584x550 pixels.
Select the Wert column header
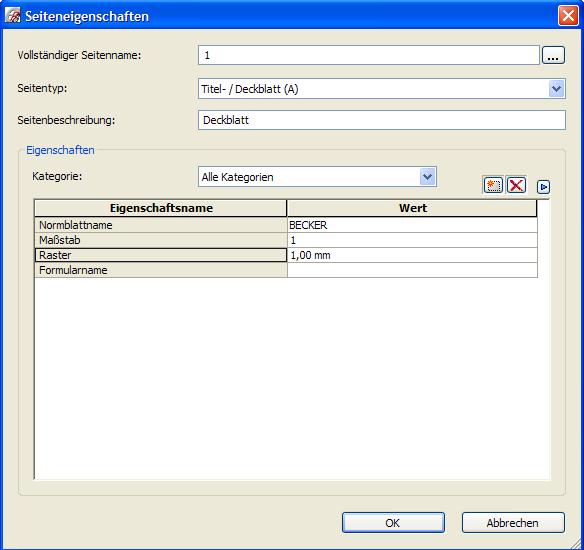(x=412, y=208)
